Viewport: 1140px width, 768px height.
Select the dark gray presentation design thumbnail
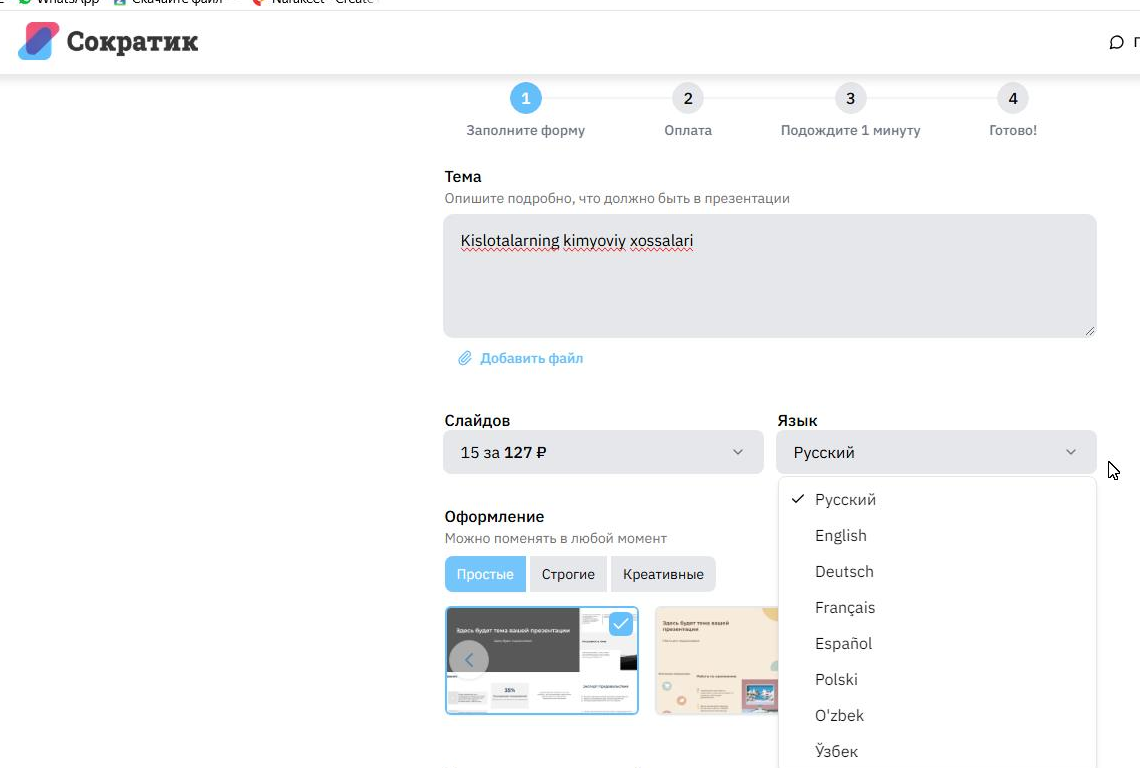point(542,660)
